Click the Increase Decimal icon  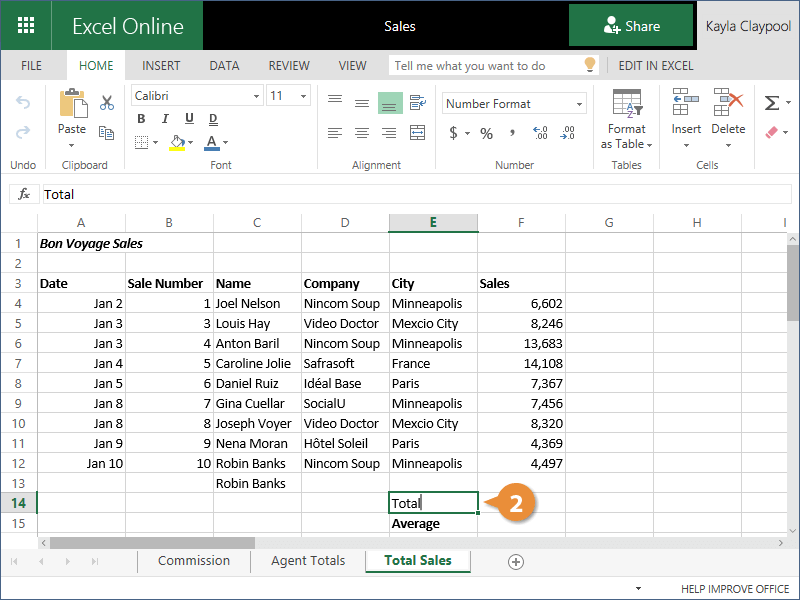point(541,133)
